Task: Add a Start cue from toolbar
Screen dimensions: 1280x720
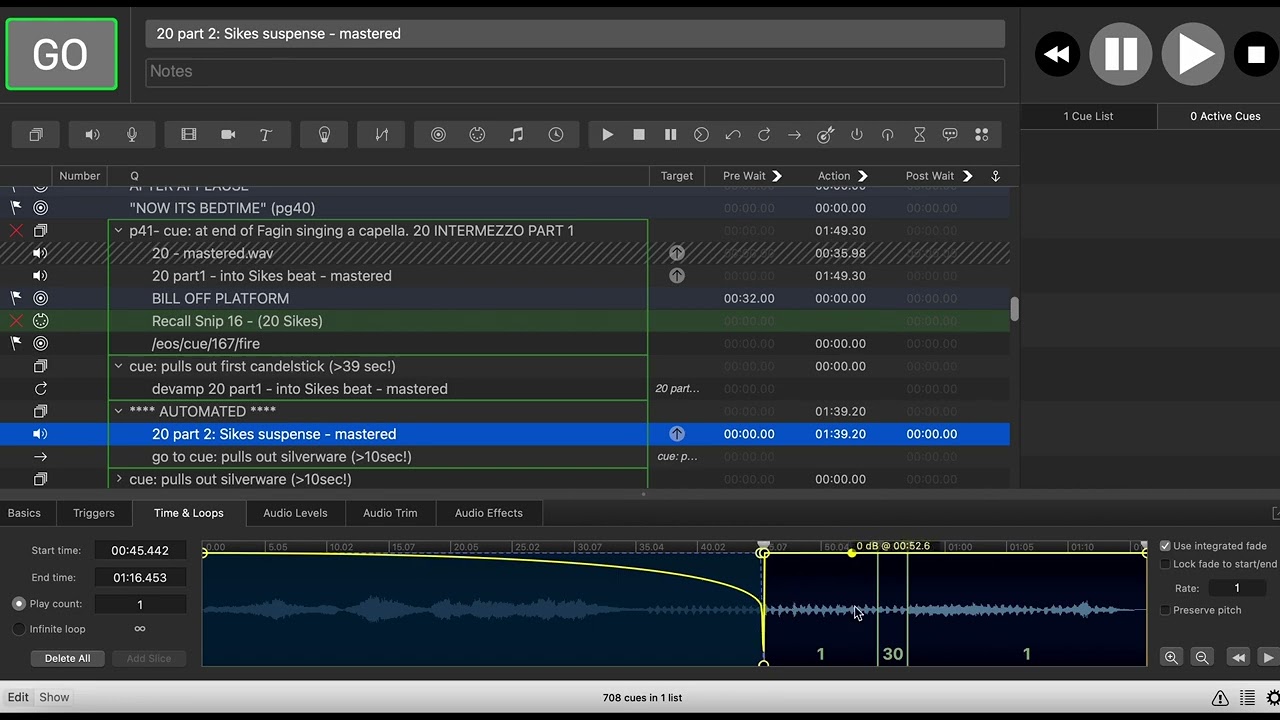Action: pyautogui.click(x=607, y=135)
